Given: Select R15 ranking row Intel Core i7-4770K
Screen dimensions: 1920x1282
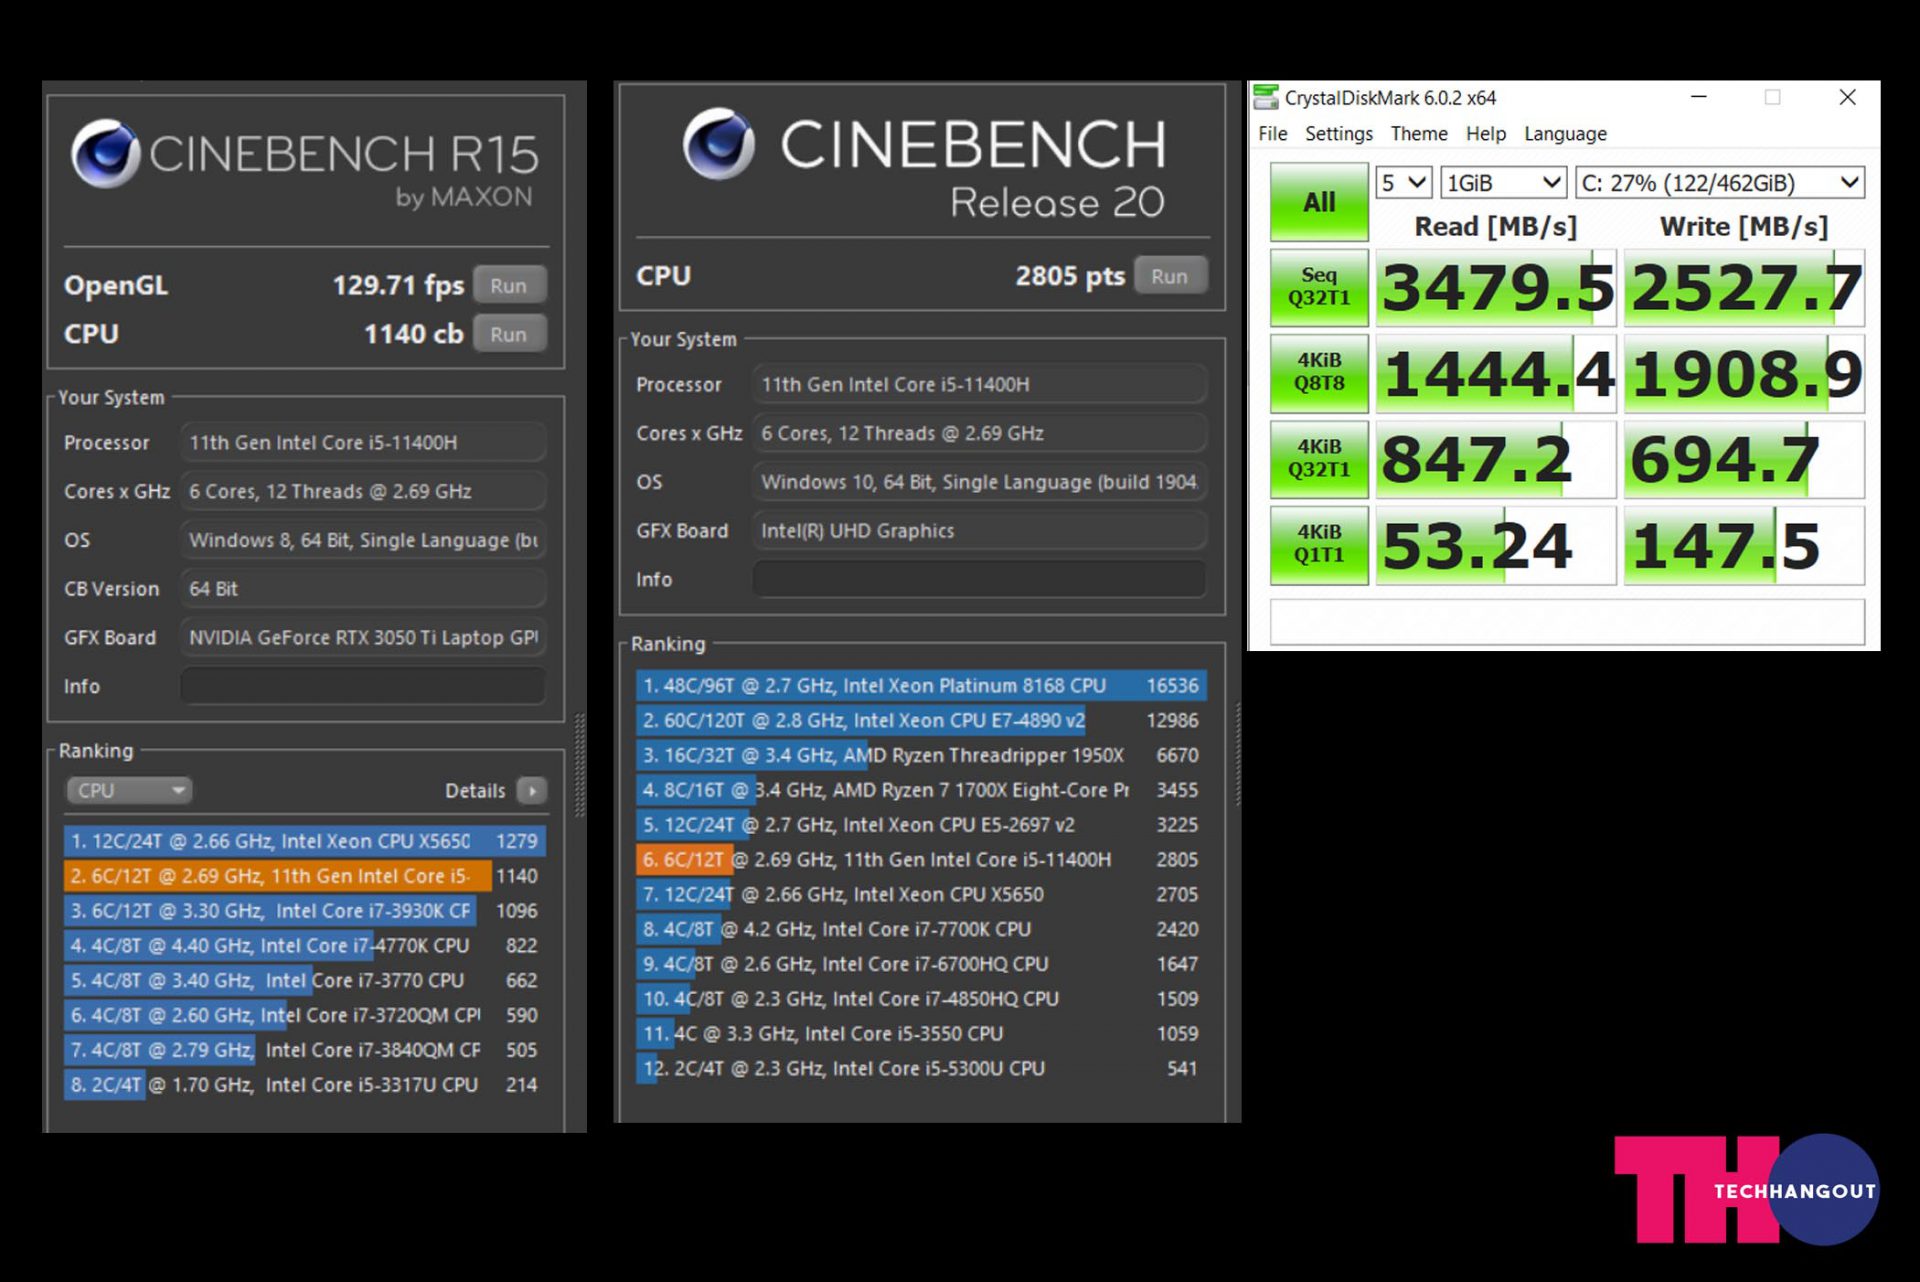Looking at the screenshot, I should click(x=304, y=946).
